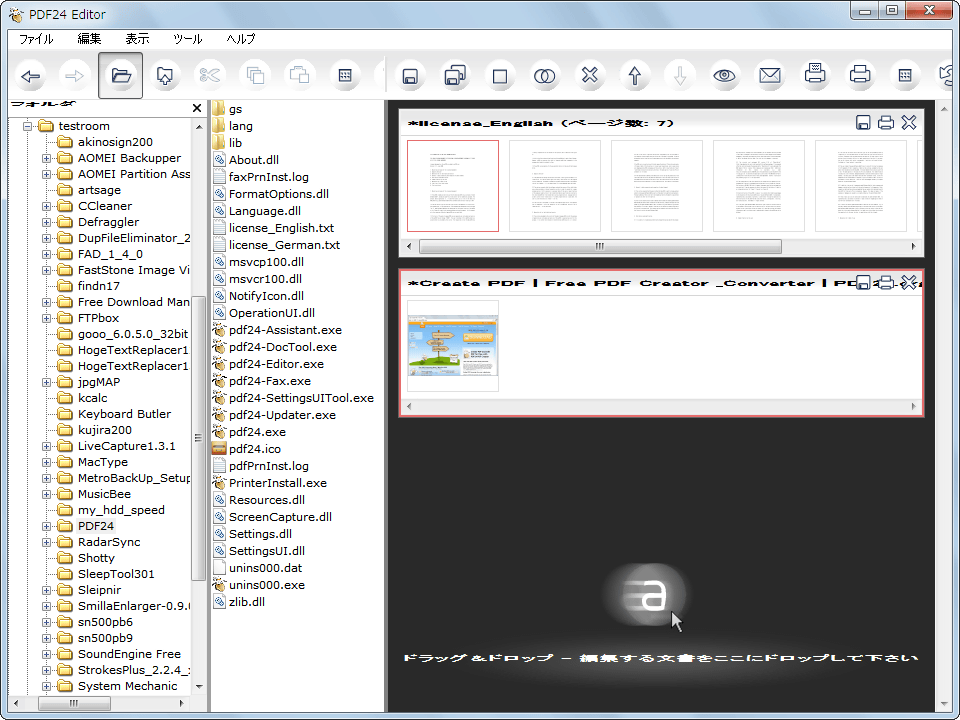The width and height of the screenshot is (960, 720).
Task: Click the merge documents overlapping circles icon
Action: click(544, 76)
